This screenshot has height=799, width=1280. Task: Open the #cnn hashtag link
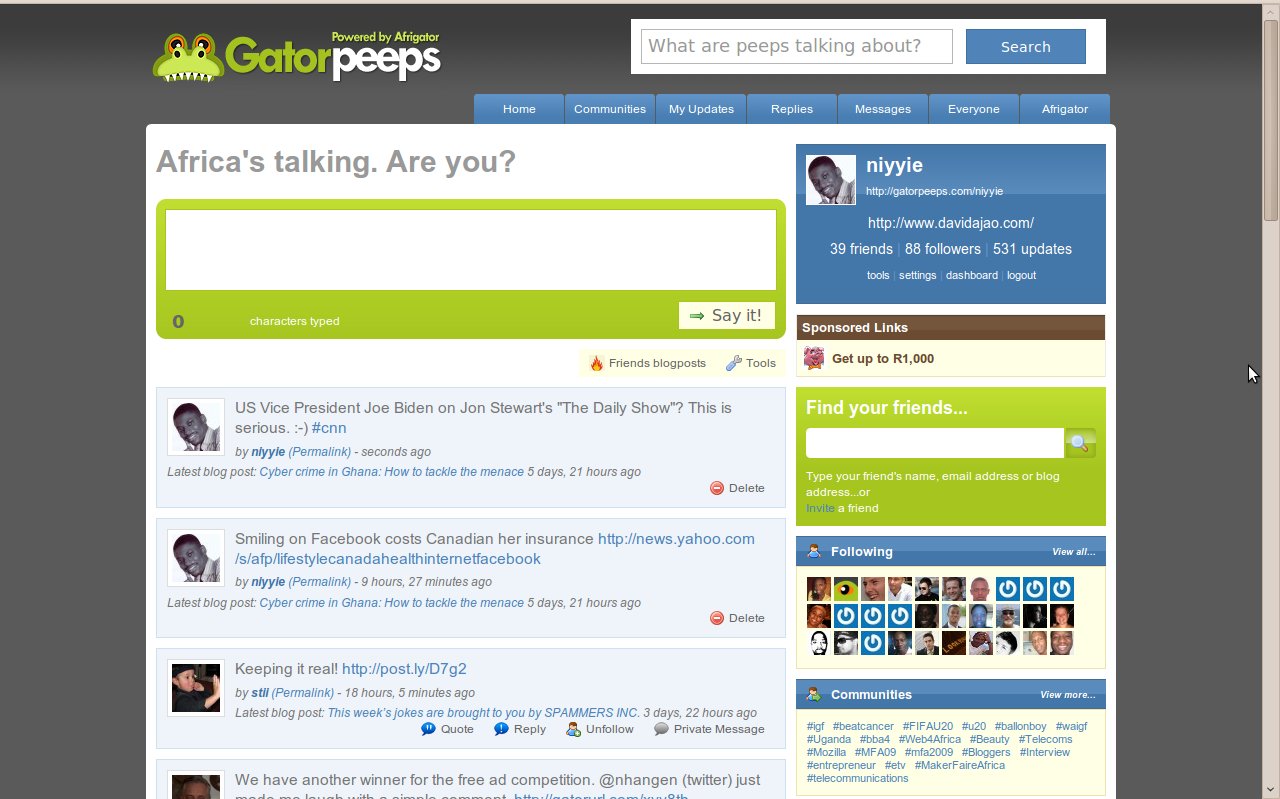(x=329, y=427)
